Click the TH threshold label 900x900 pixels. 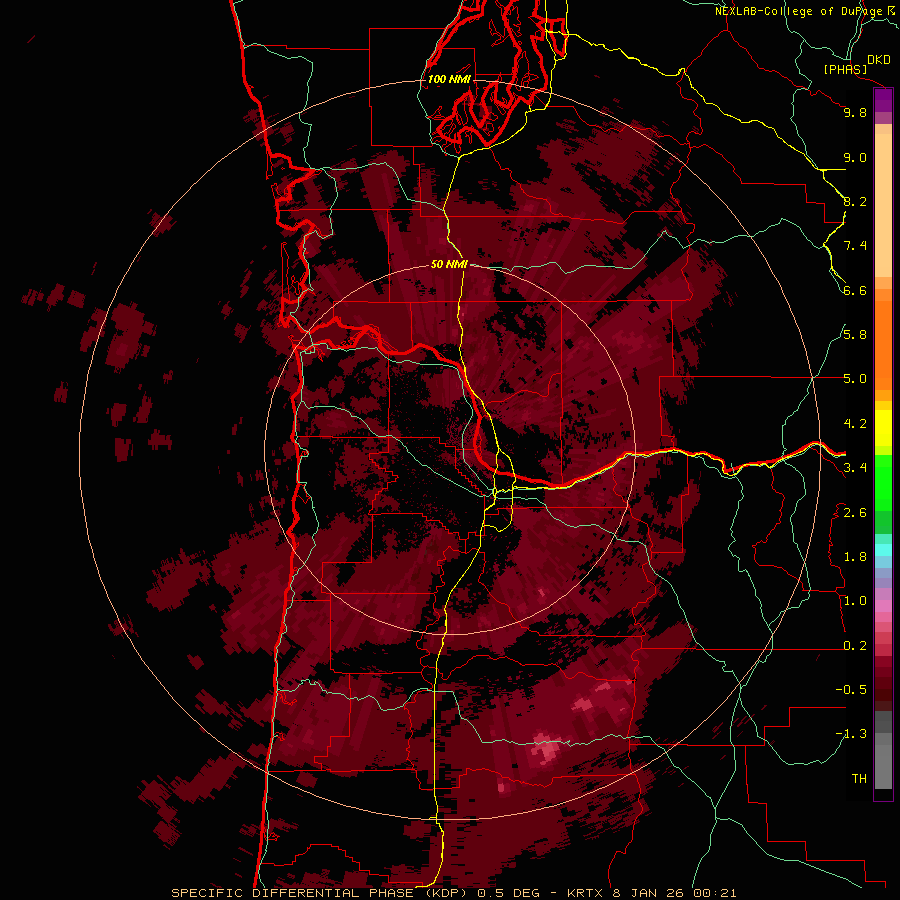pyautogui.click(x=859, y=779)
